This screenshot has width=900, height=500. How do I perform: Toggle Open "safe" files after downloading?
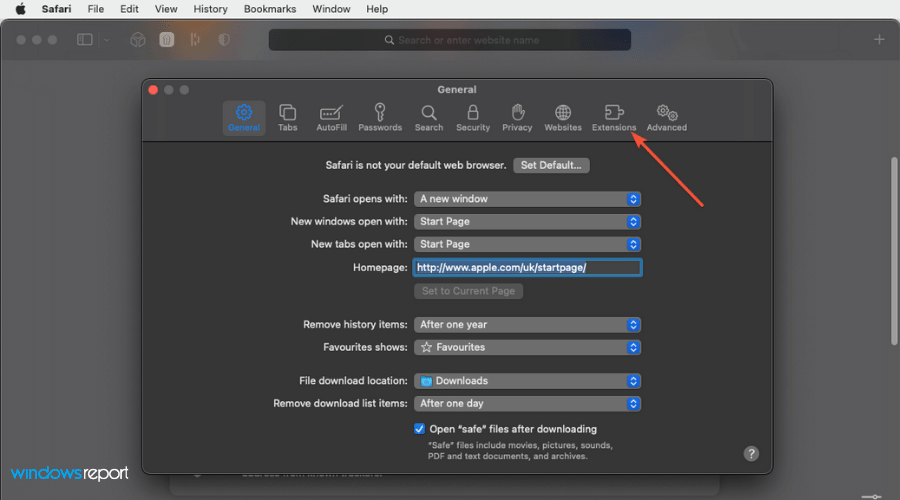(x=420, y=429)
